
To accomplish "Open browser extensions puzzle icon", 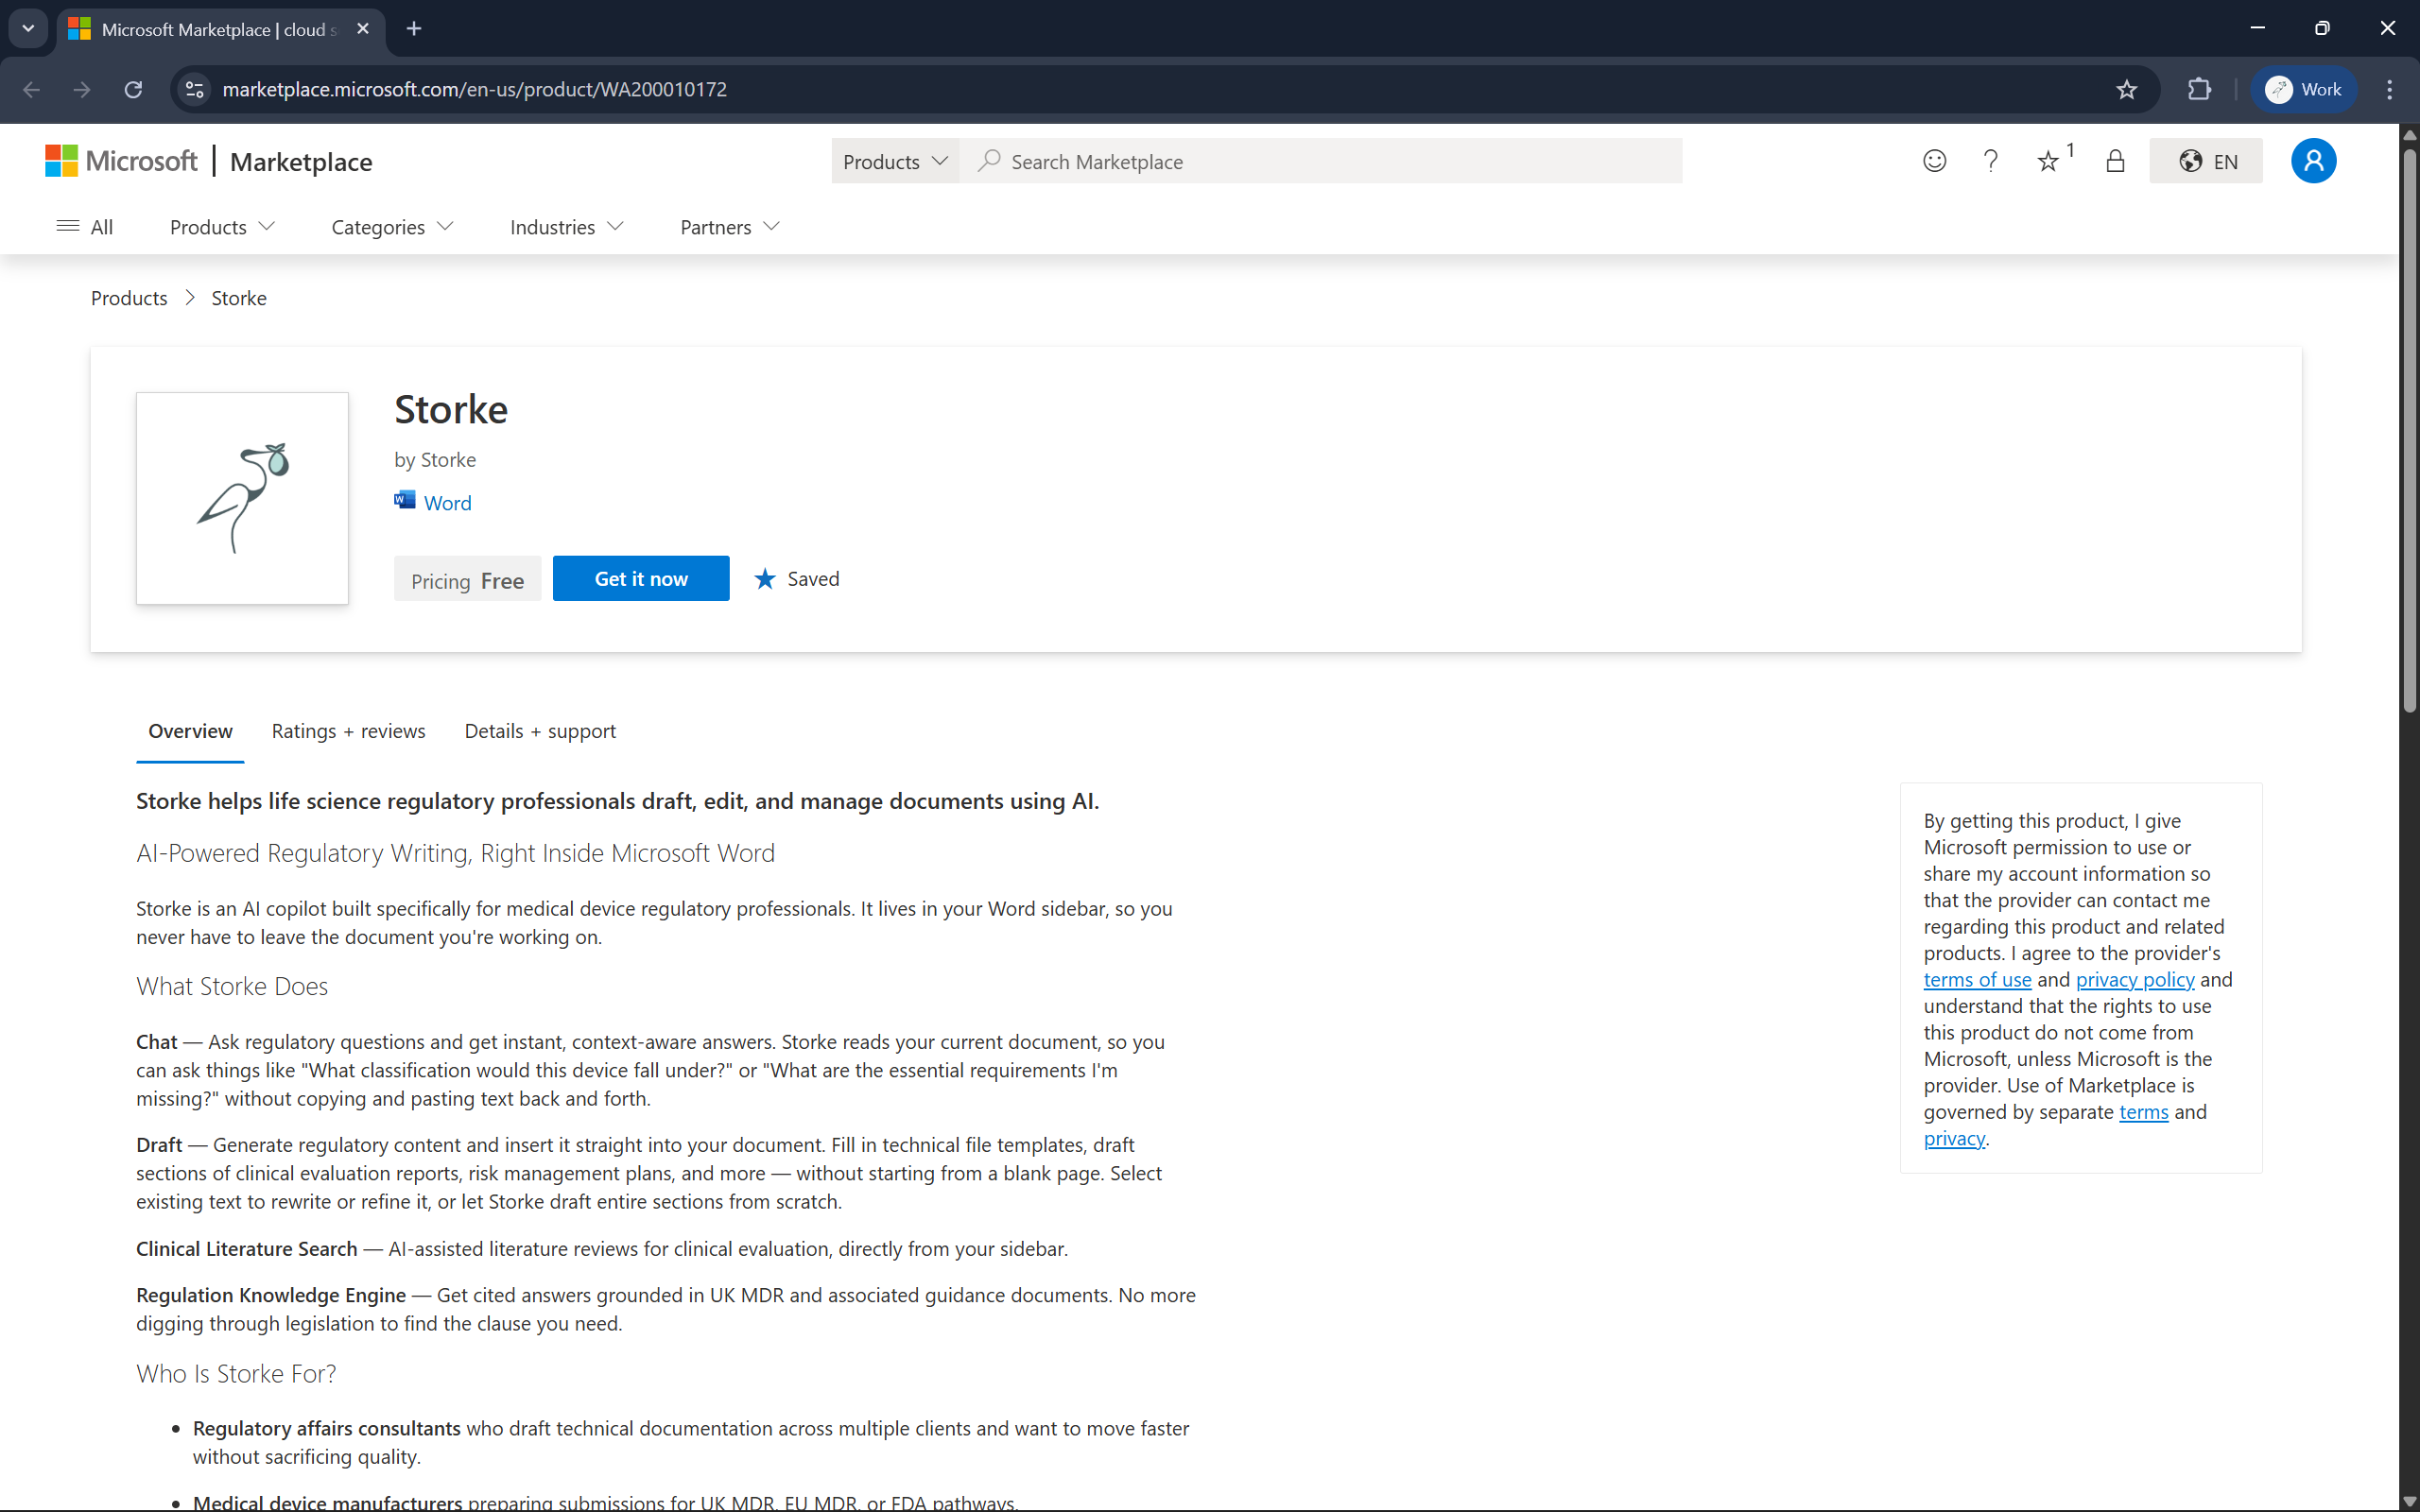I will coord(2199,89).
